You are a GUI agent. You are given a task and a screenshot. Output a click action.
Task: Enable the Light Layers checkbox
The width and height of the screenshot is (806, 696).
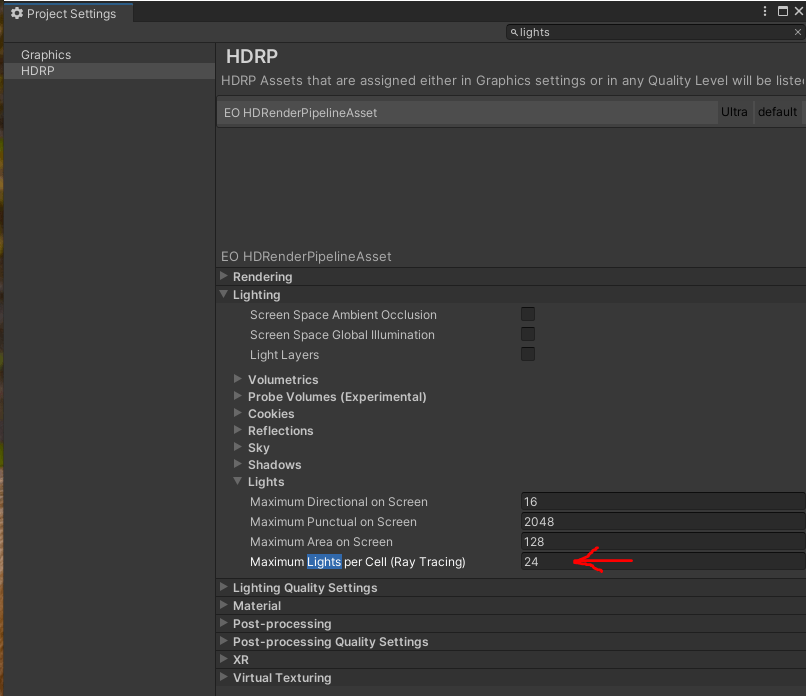528,354
